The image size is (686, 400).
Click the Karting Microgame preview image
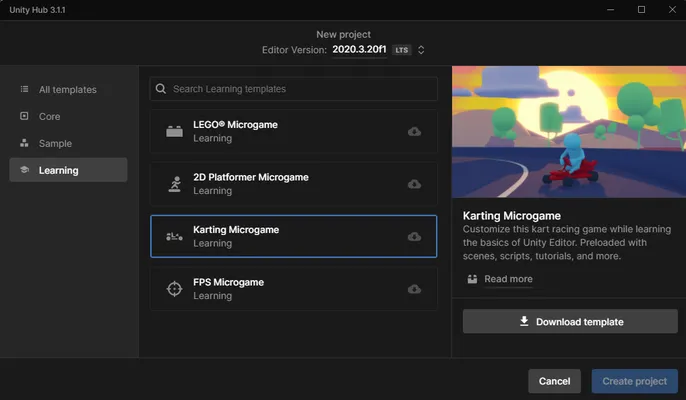coord(569,132)
